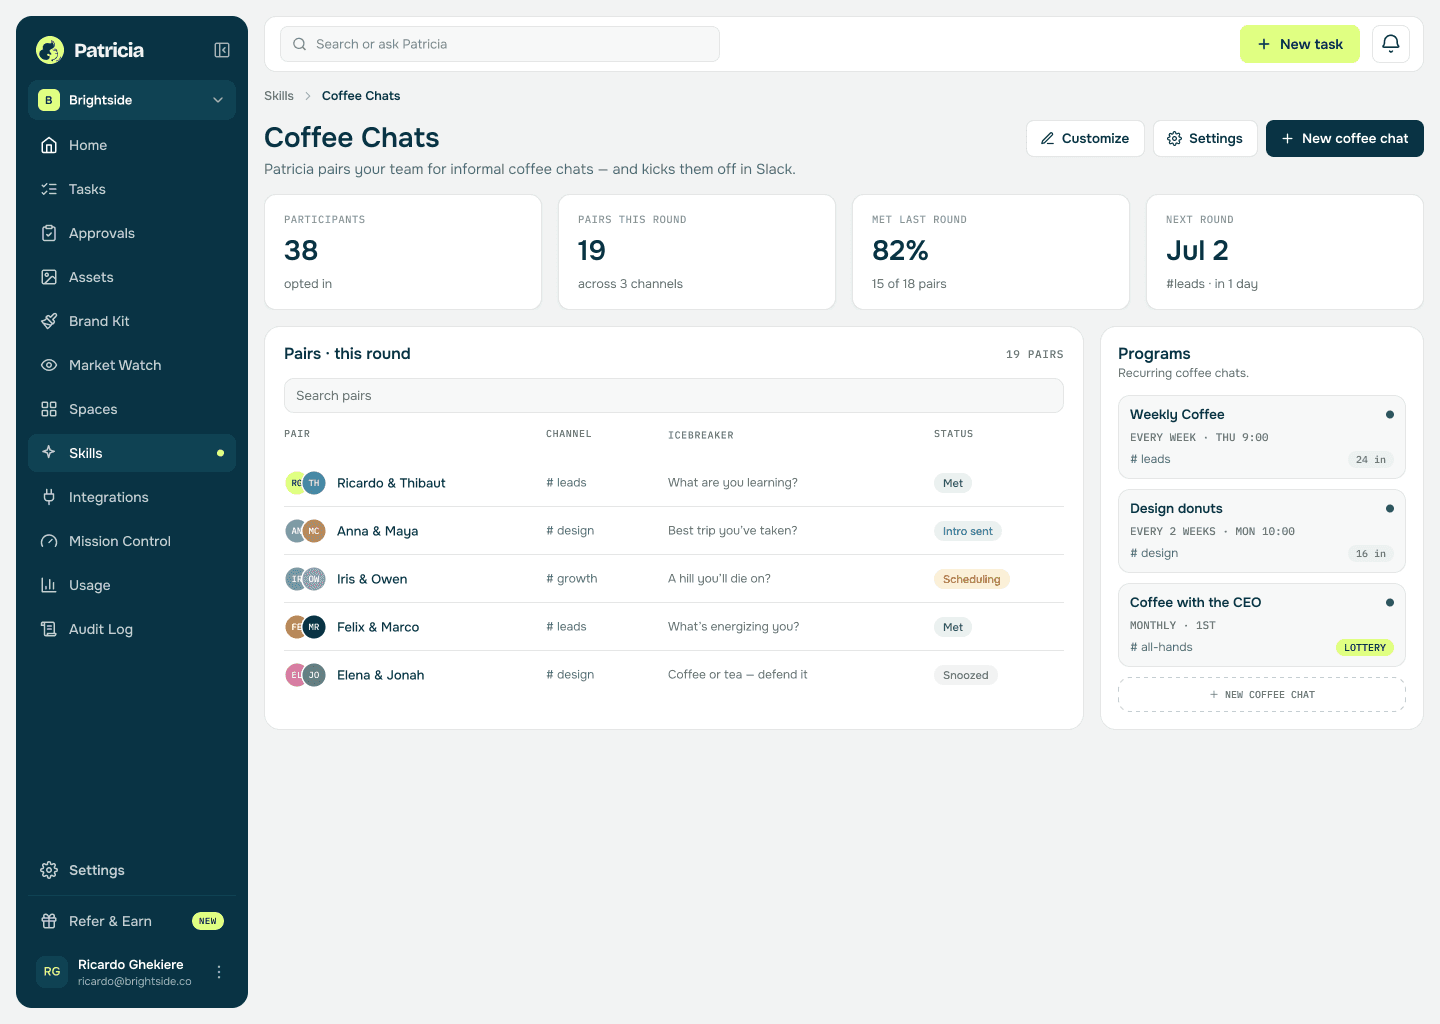Focus the Search pairs input field
The image size is (1440, 1024).
[673, 395]
